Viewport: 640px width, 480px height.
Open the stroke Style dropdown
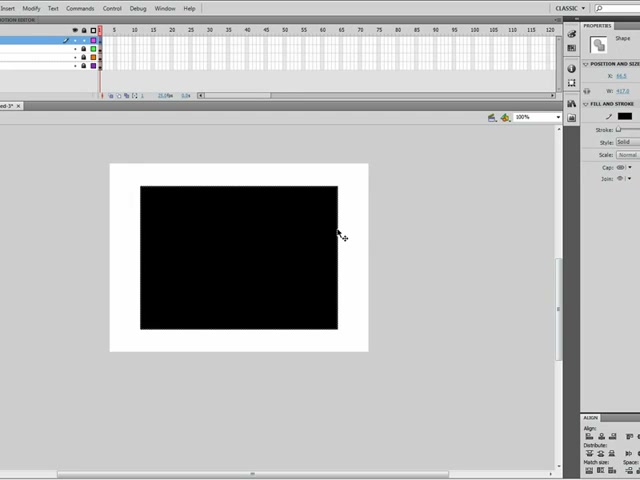coord(628,142)
